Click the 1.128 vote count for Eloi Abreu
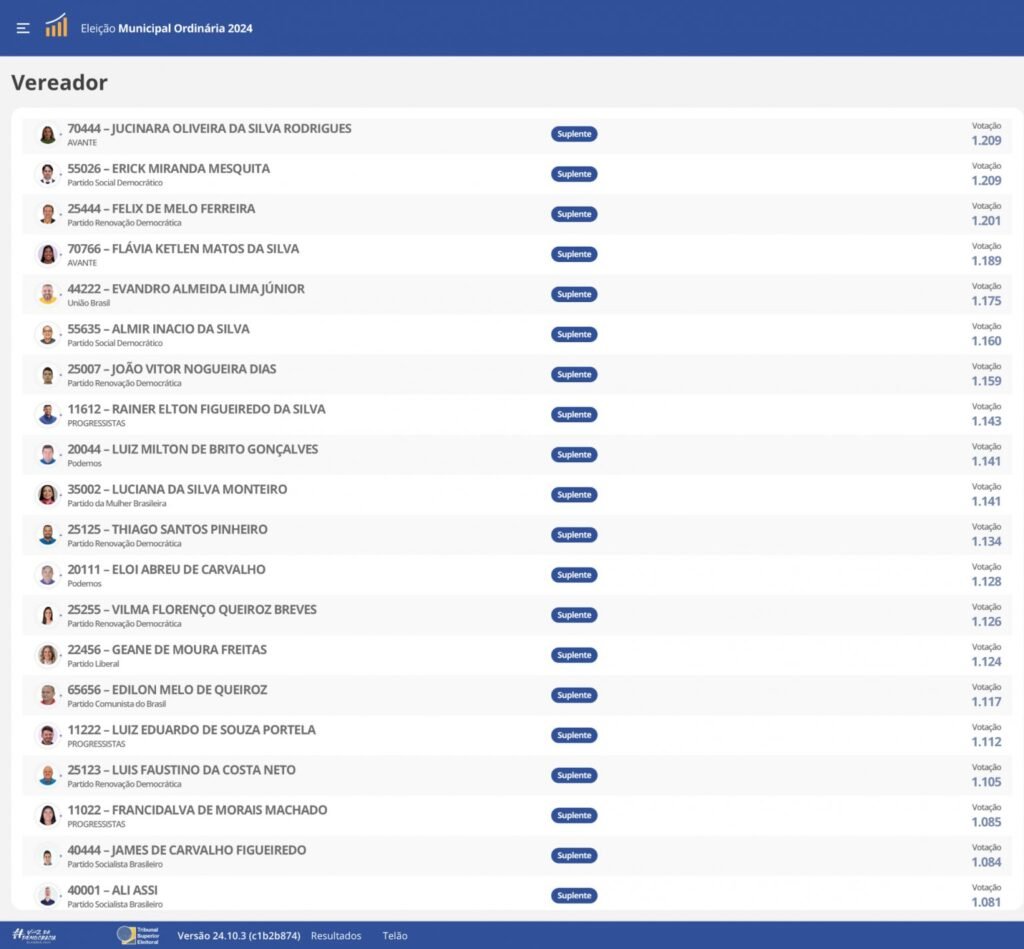The width and height of the screenshot is (1024, 949). [986, 582]
